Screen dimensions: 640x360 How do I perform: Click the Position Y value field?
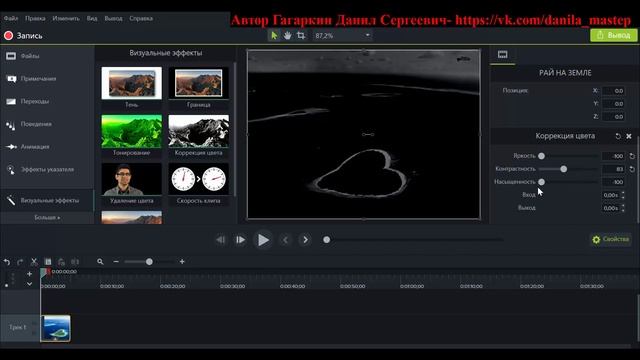pyautogui.click(x=613, y=104)
